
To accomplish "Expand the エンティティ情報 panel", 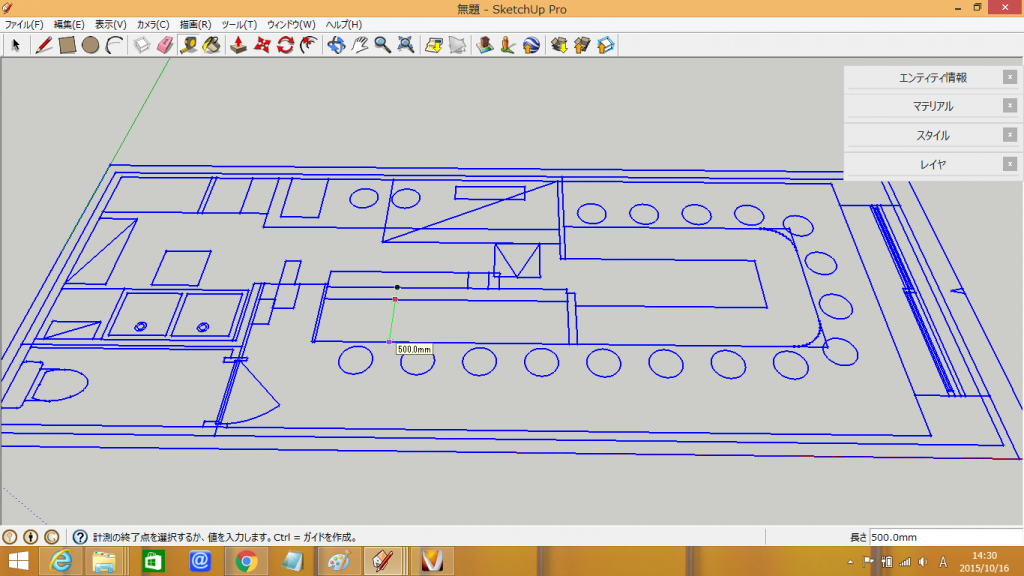I will pos(932,77).
